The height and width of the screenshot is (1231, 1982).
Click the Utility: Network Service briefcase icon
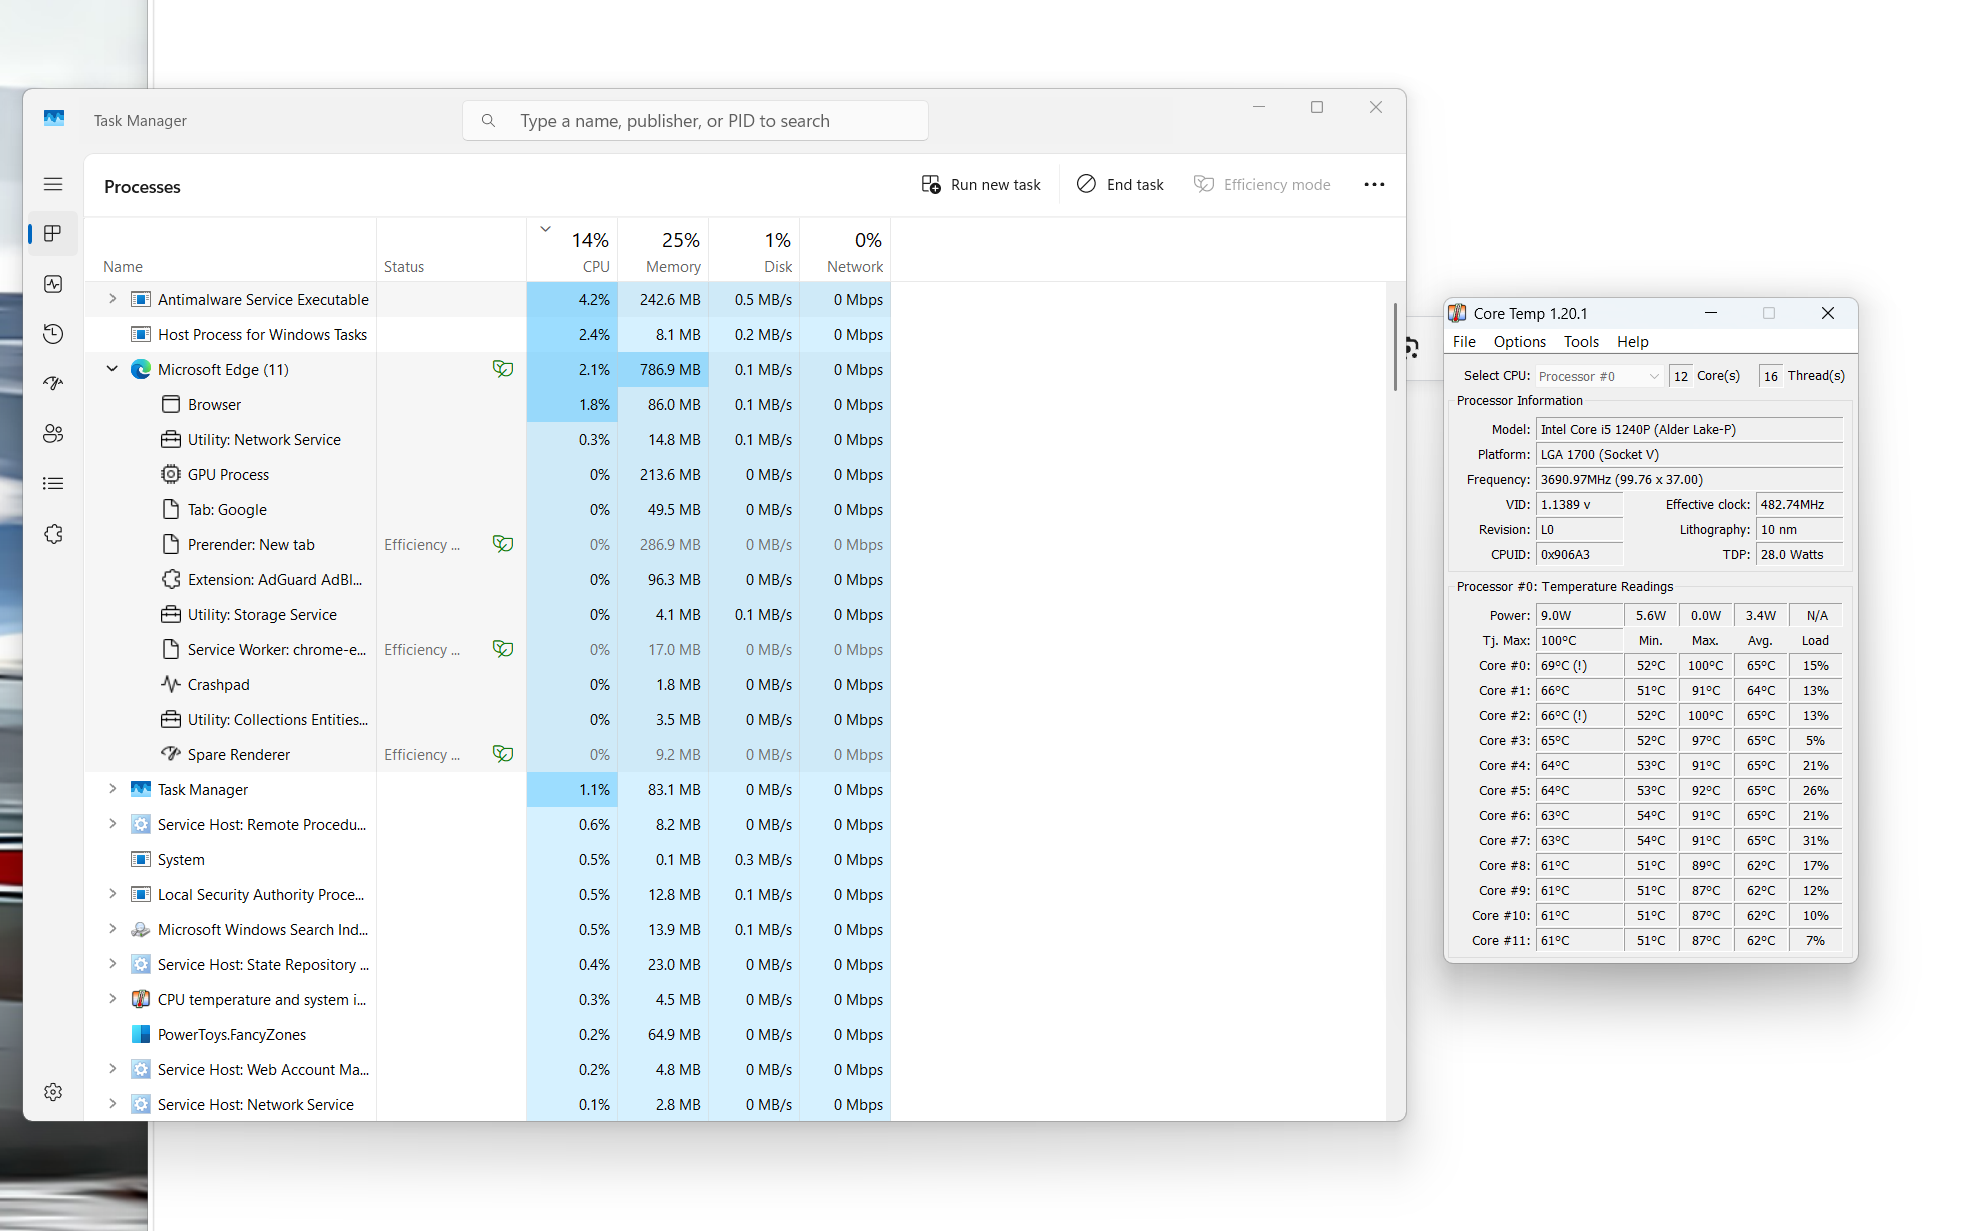coord(171,439)
